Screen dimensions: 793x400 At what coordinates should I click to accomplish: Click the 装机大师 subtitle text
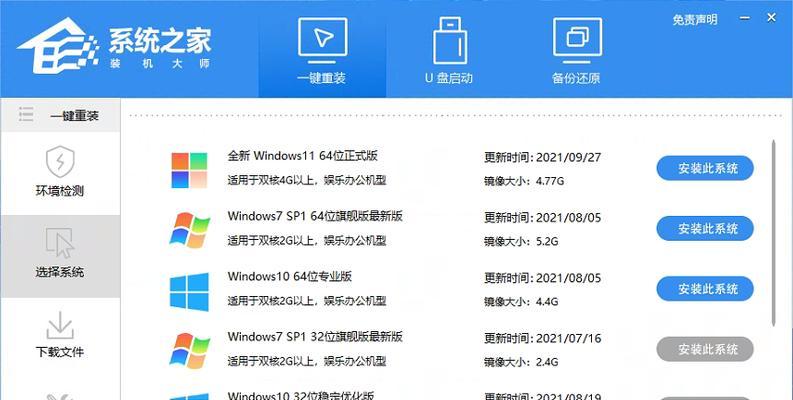click(160, 64)
